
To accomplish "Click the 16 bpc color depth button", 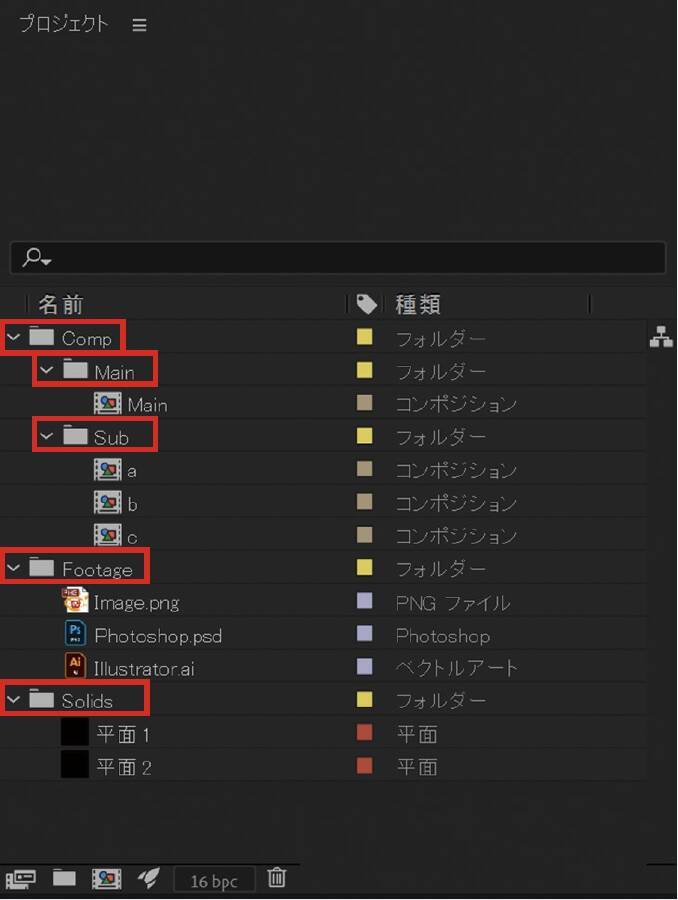I will click(x=214, y=880).
